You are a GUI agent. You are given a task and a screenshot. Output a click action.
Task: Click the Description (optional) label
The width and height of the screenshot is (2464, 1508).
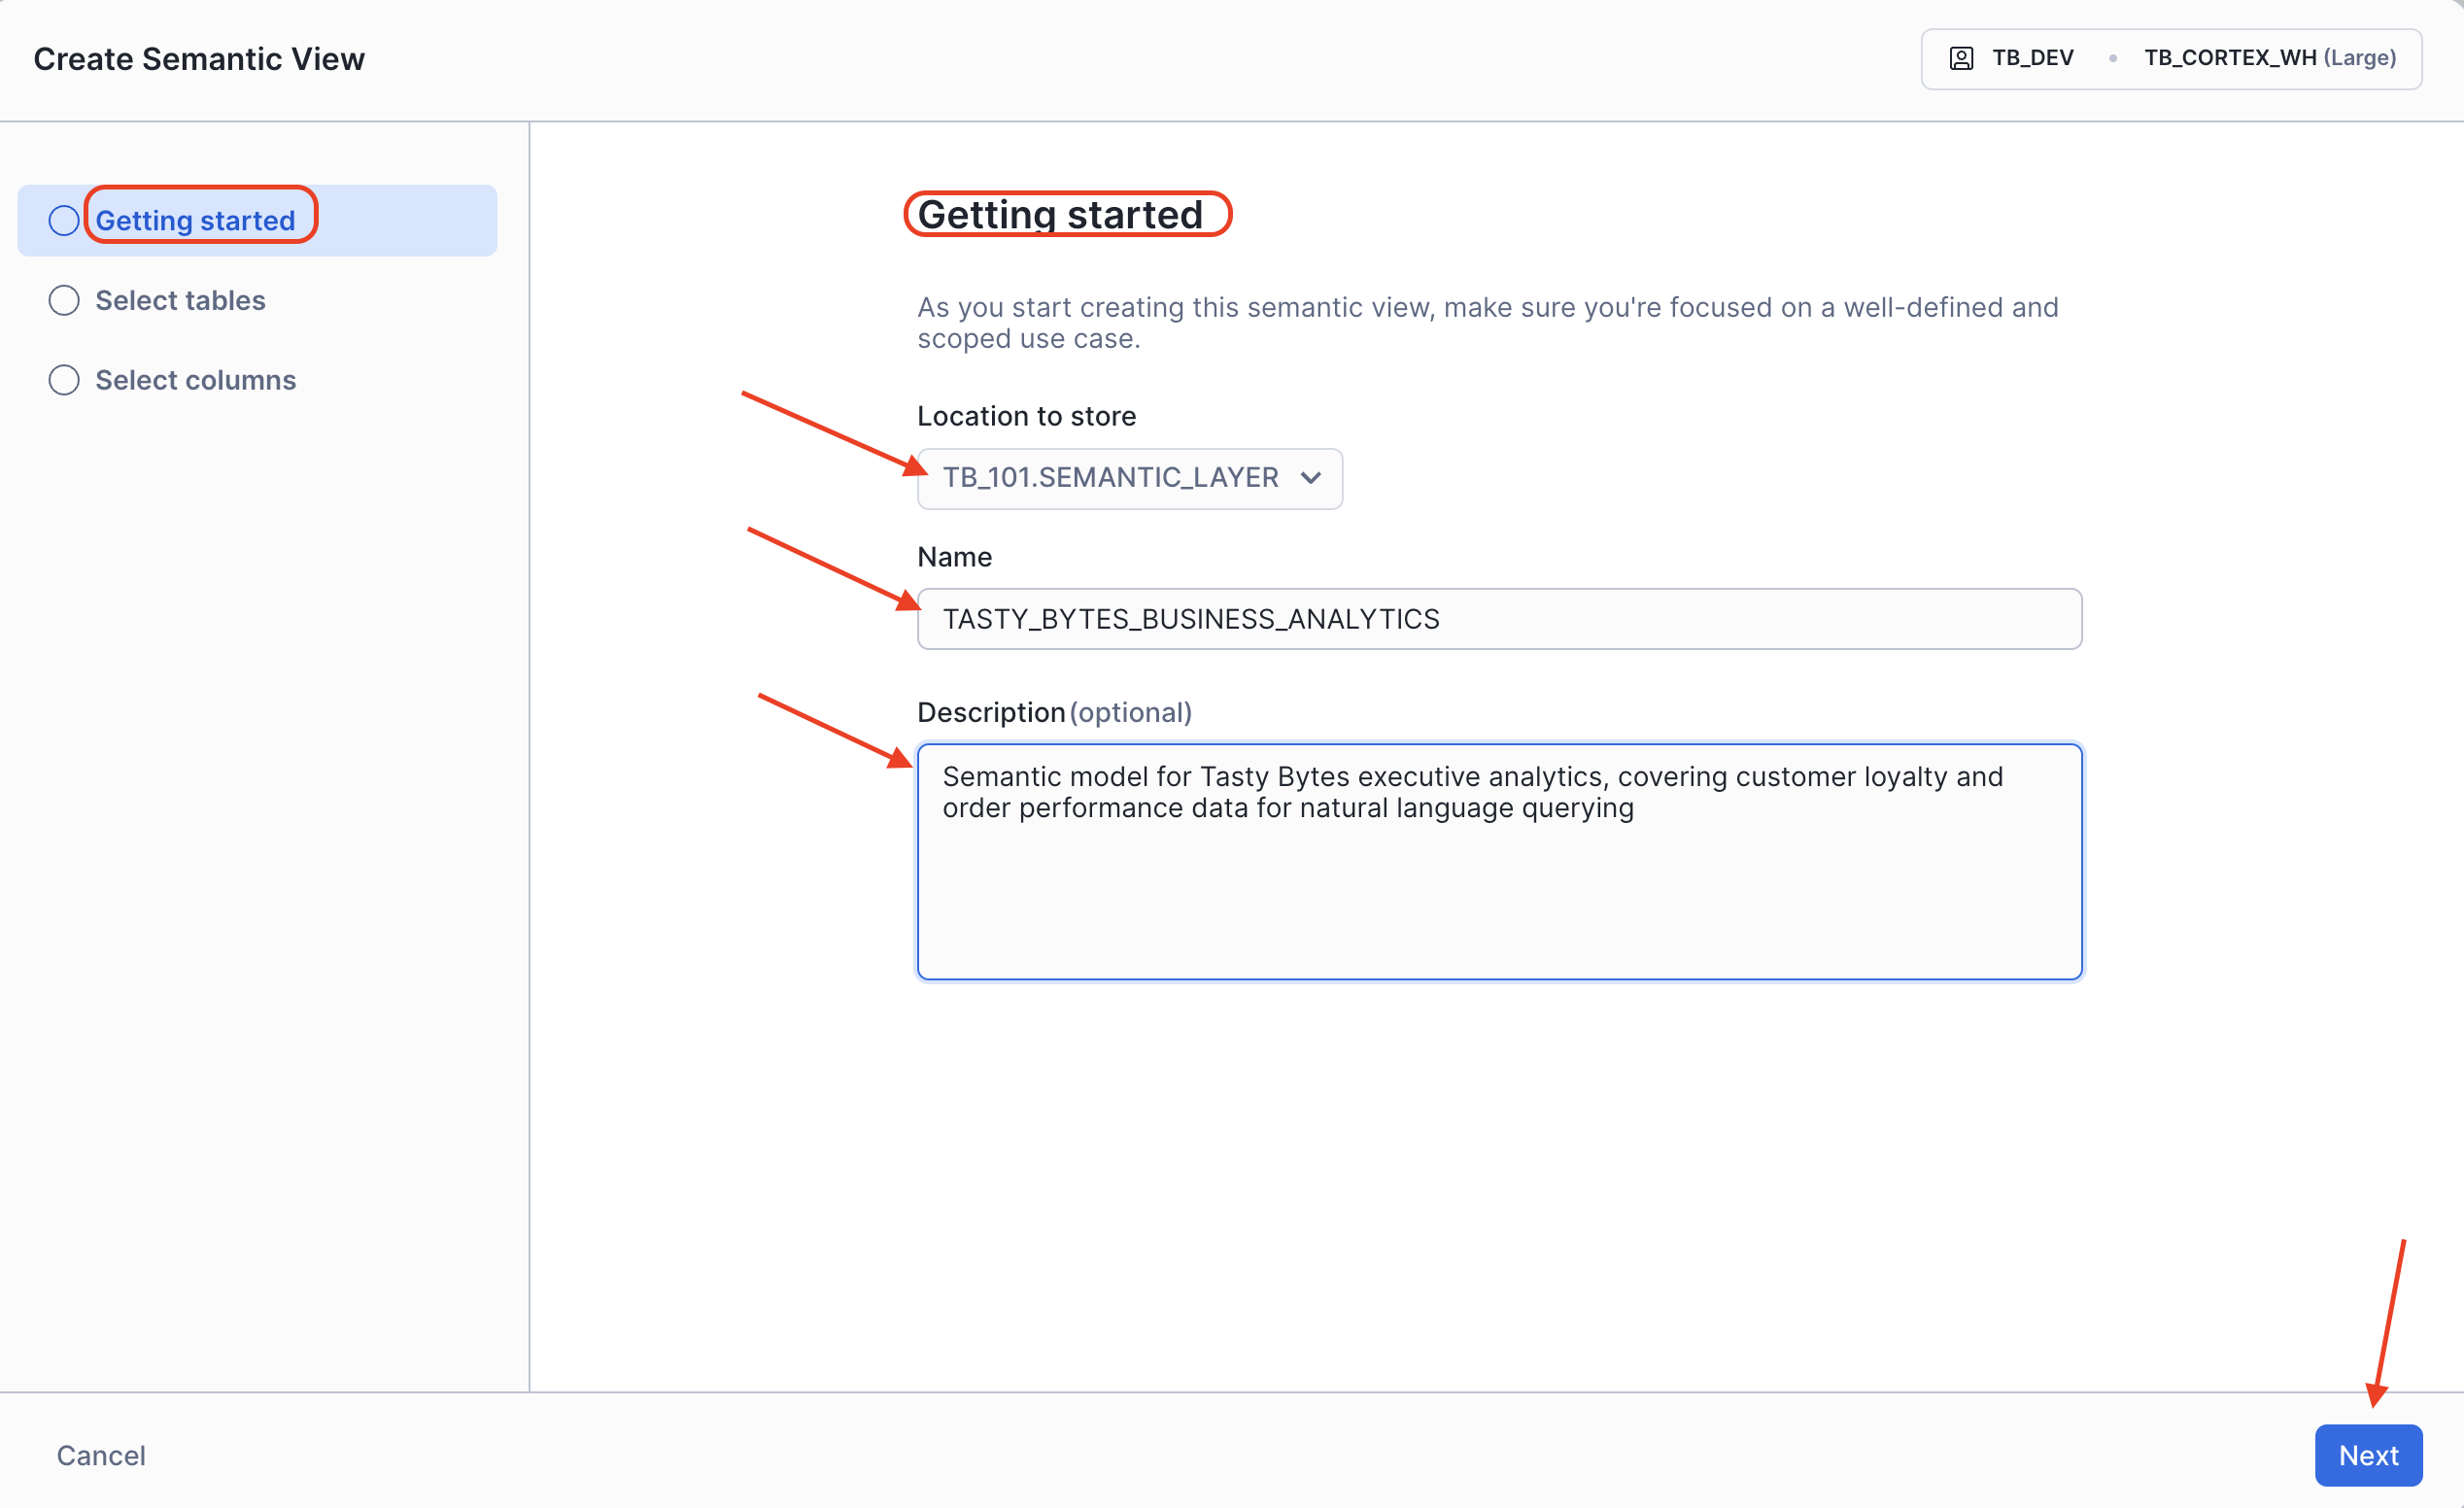click(x=1053, y=712)
